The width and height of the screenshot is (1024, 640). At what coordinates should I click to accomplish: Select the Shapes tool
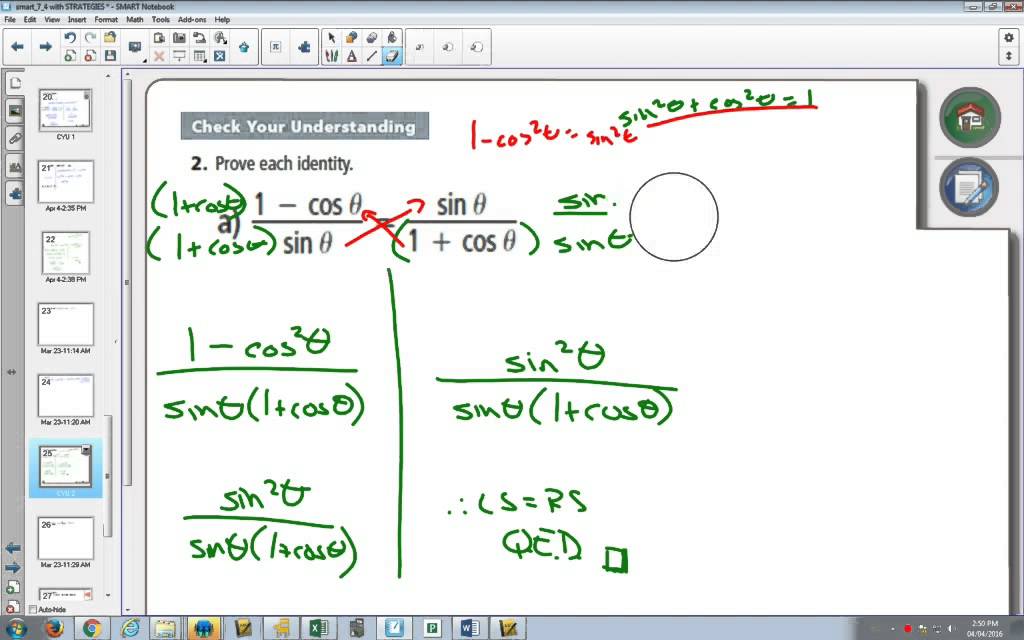(352, 38)
